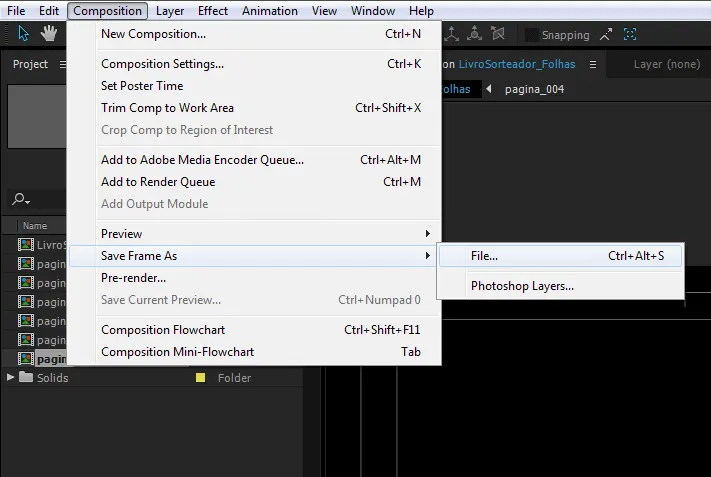The height and width of the screenshot is (477, 711).
Task: Click pagina_004 in the comp breadcrumb
Action: tap(534, 89)
